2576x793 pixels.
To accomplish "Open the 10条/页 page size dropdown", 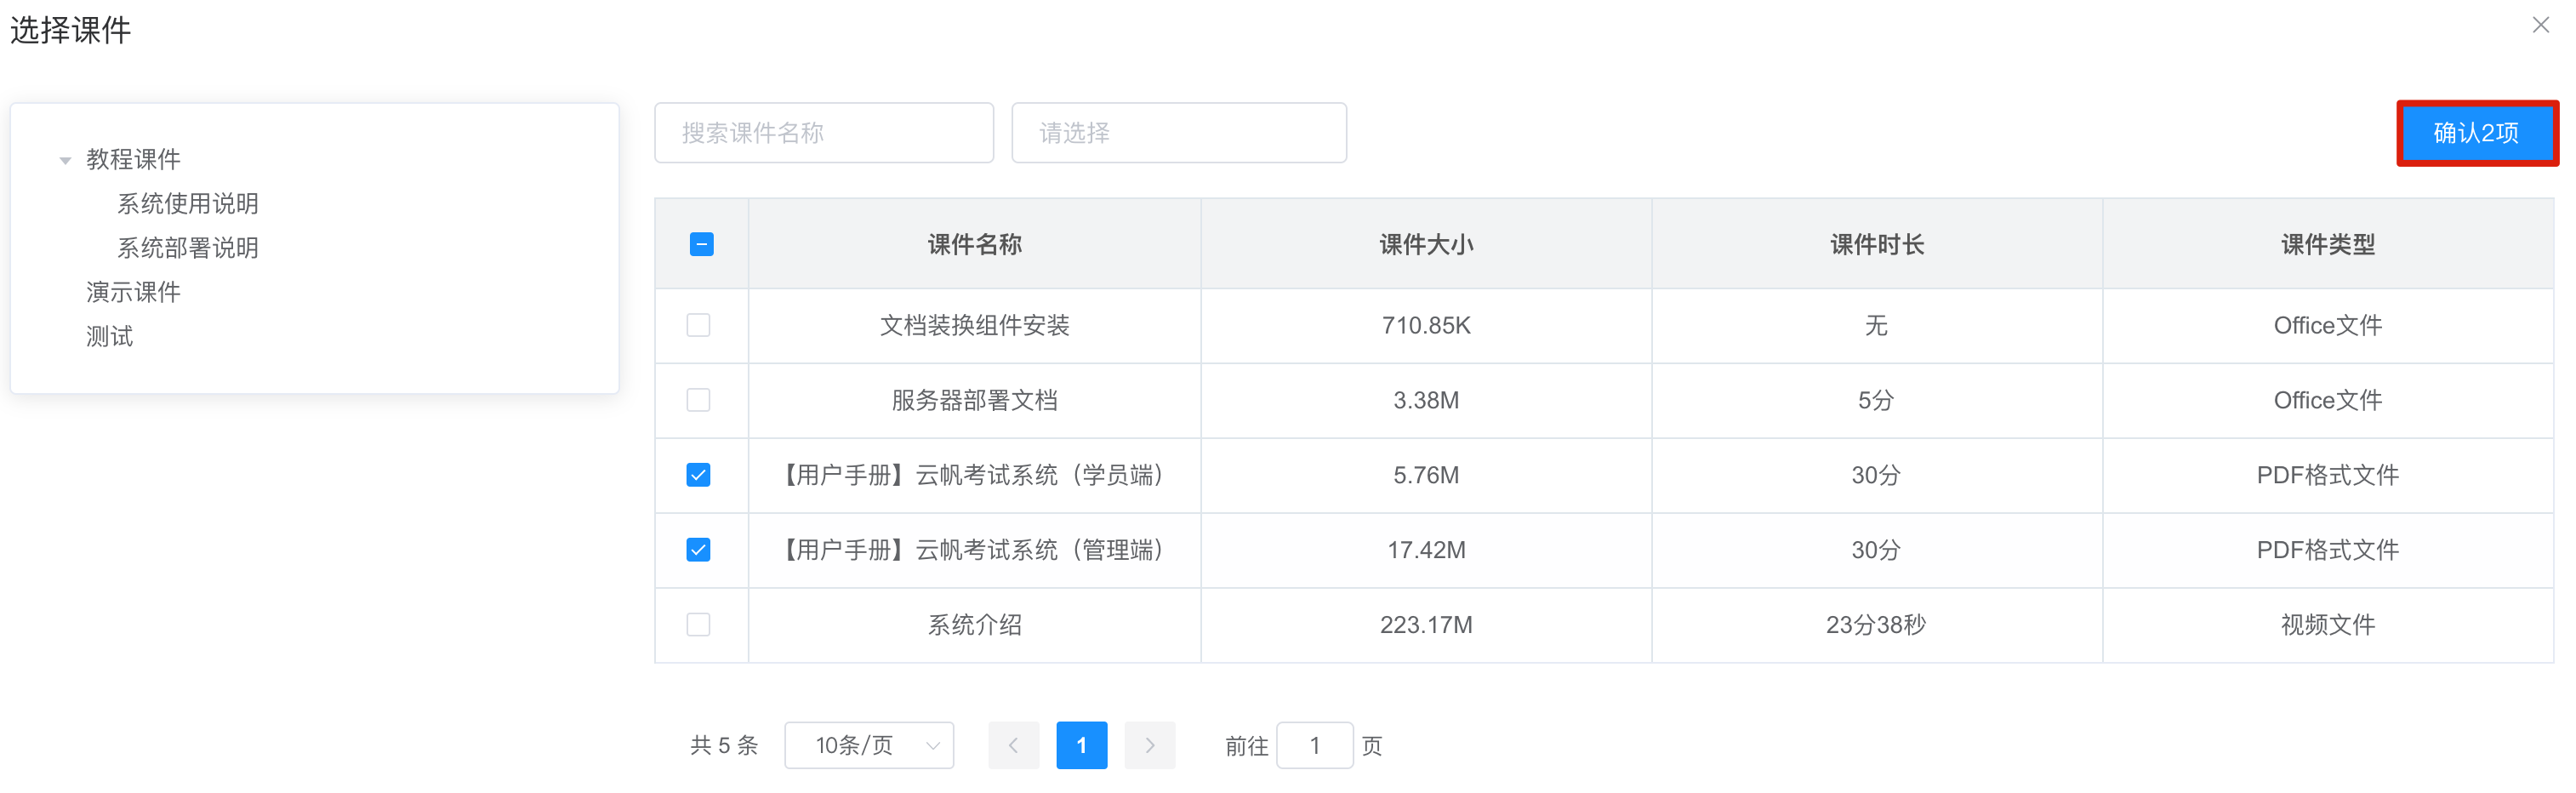I will point(869,746).
